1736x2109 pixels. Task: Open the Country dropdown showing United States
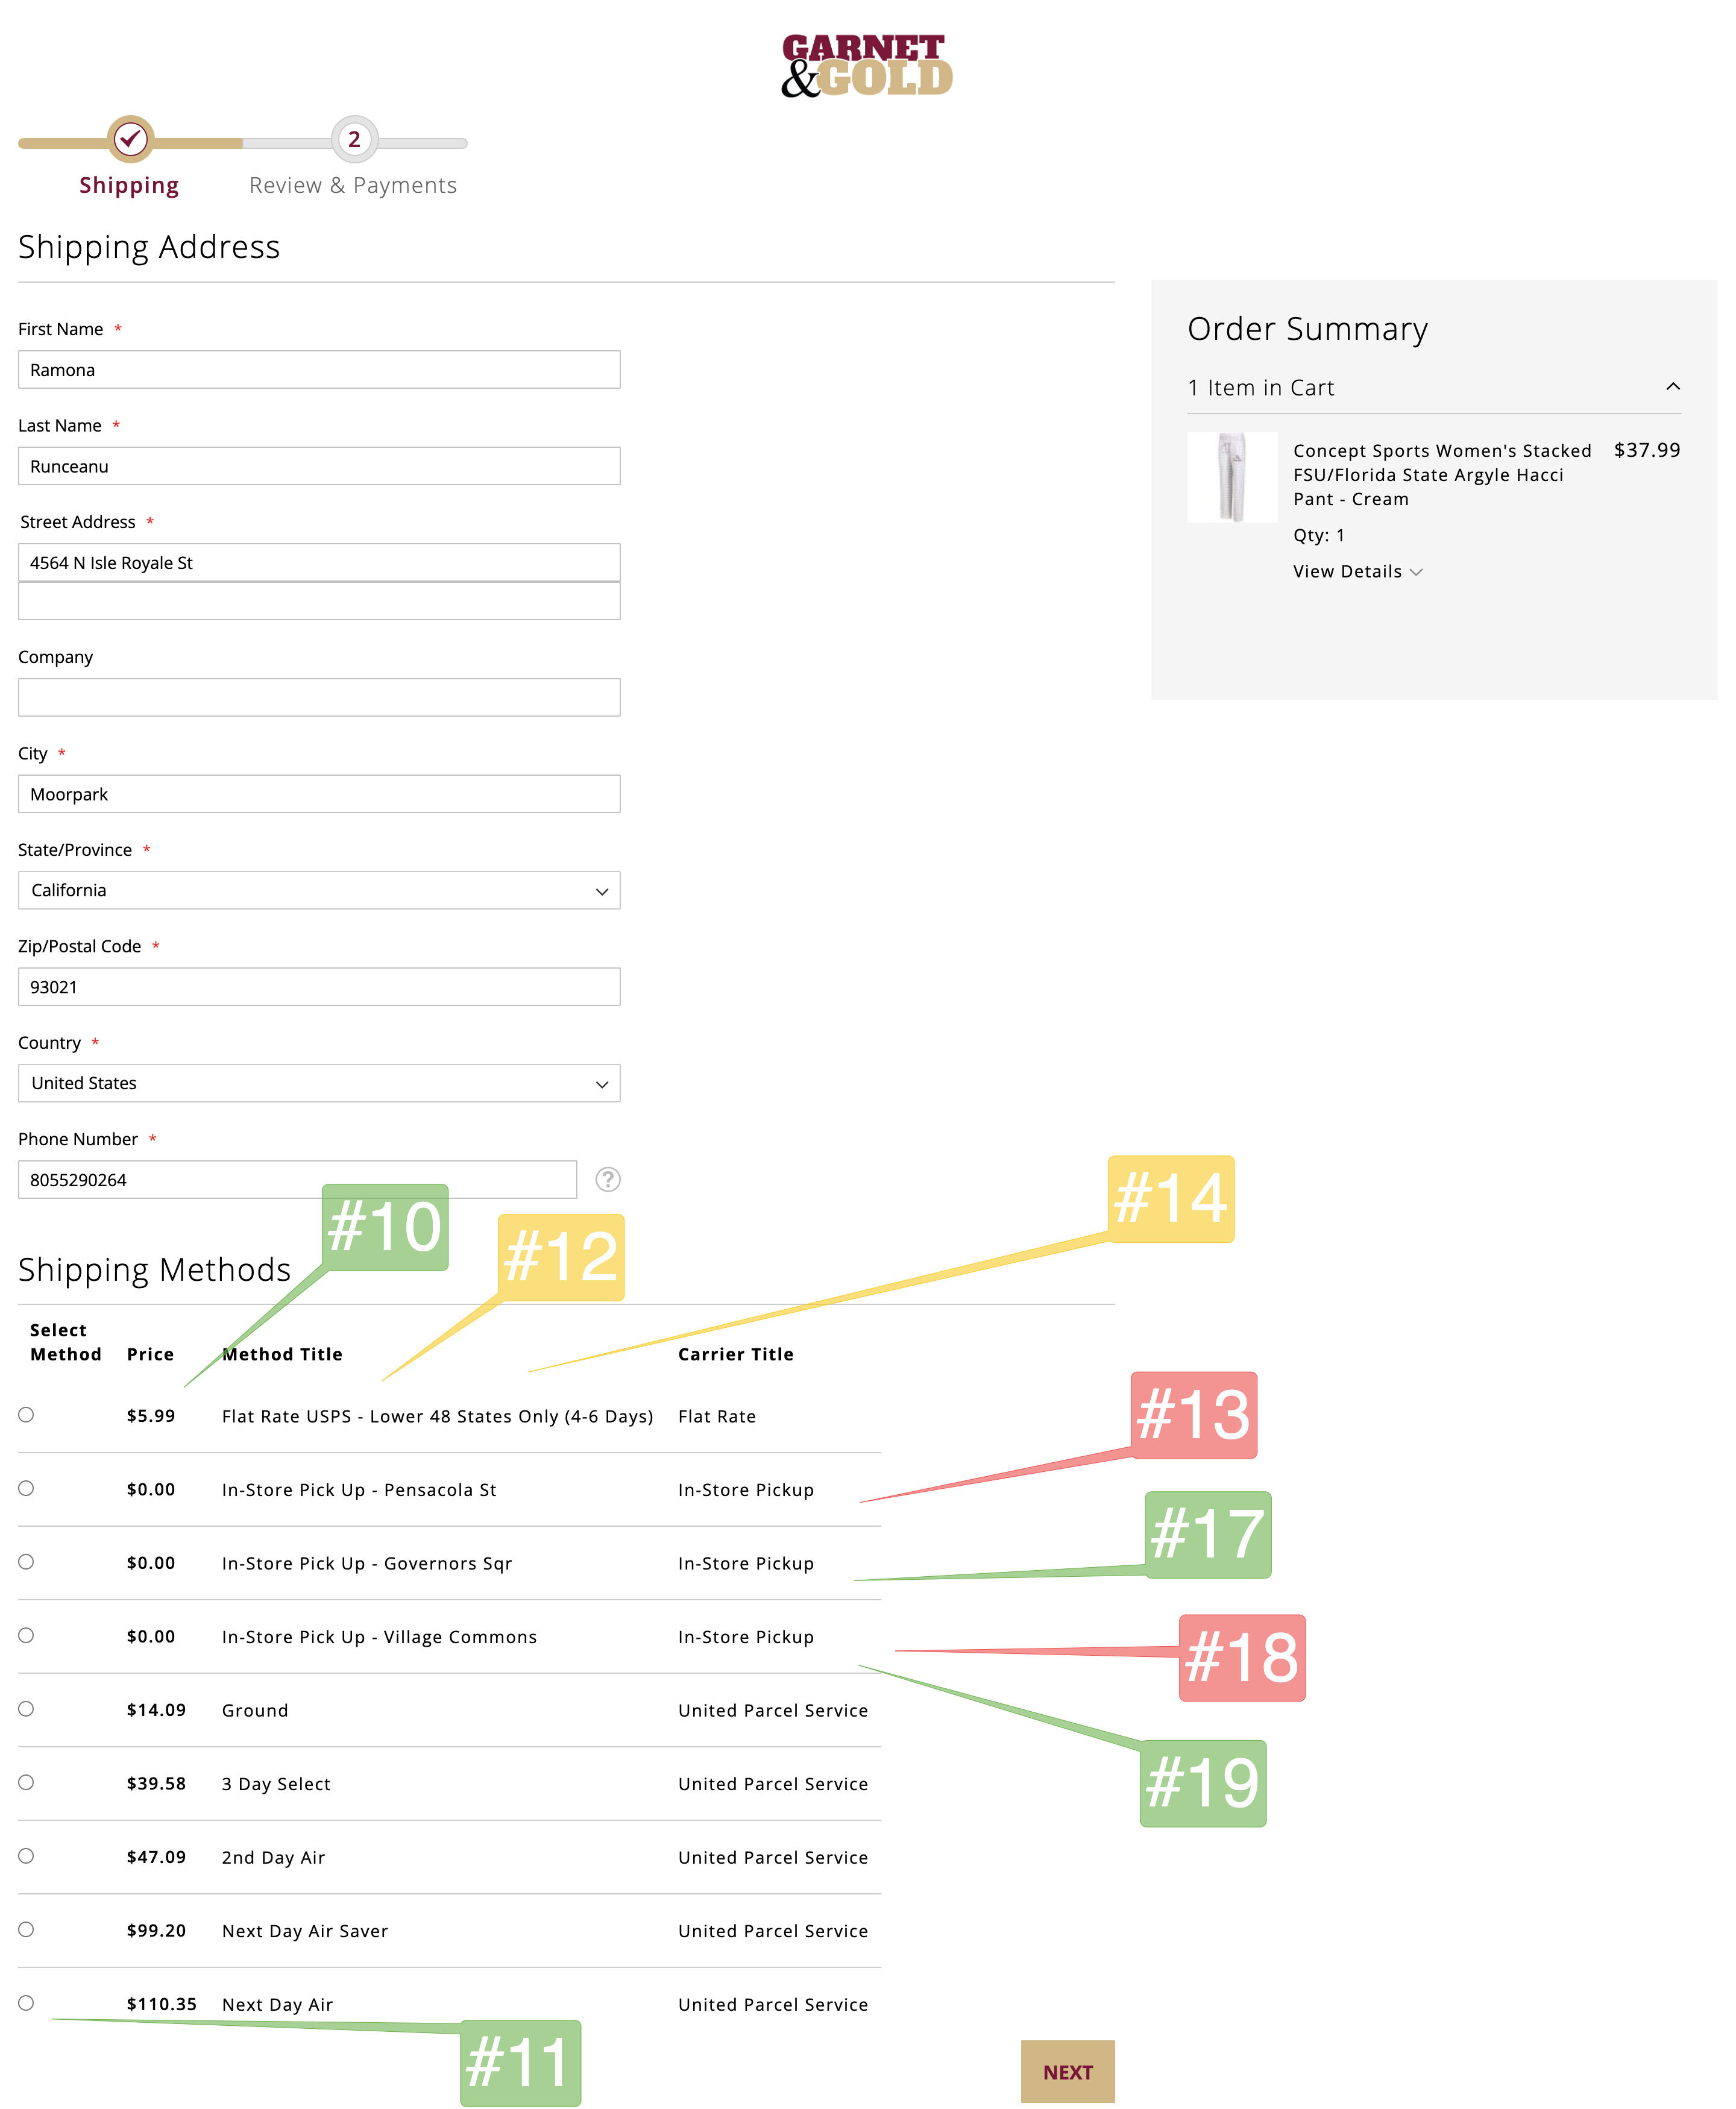click(319, 1083)
